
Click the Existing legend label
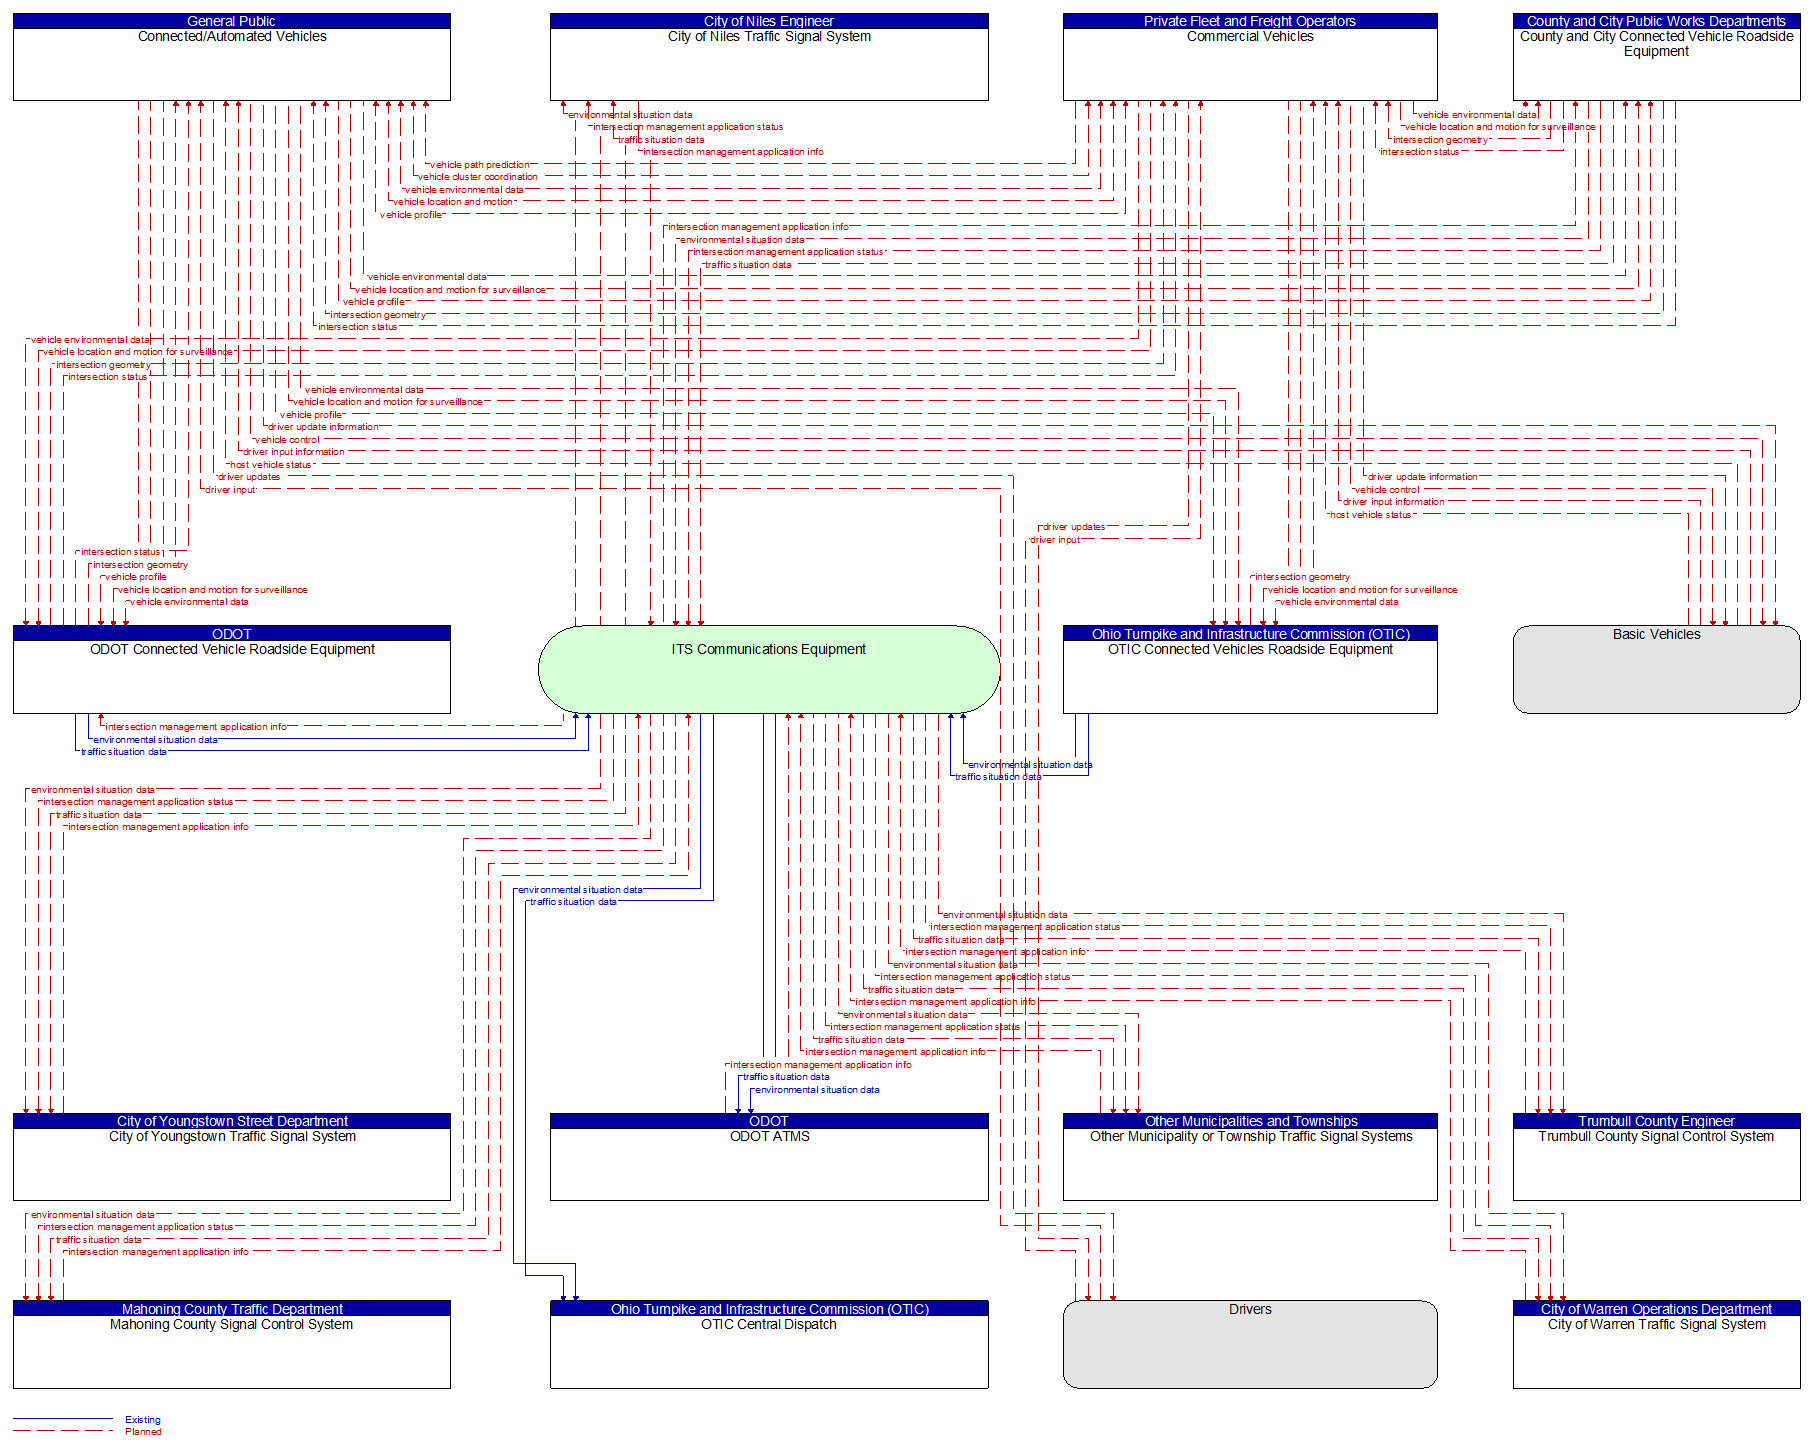pos(143,1420)
